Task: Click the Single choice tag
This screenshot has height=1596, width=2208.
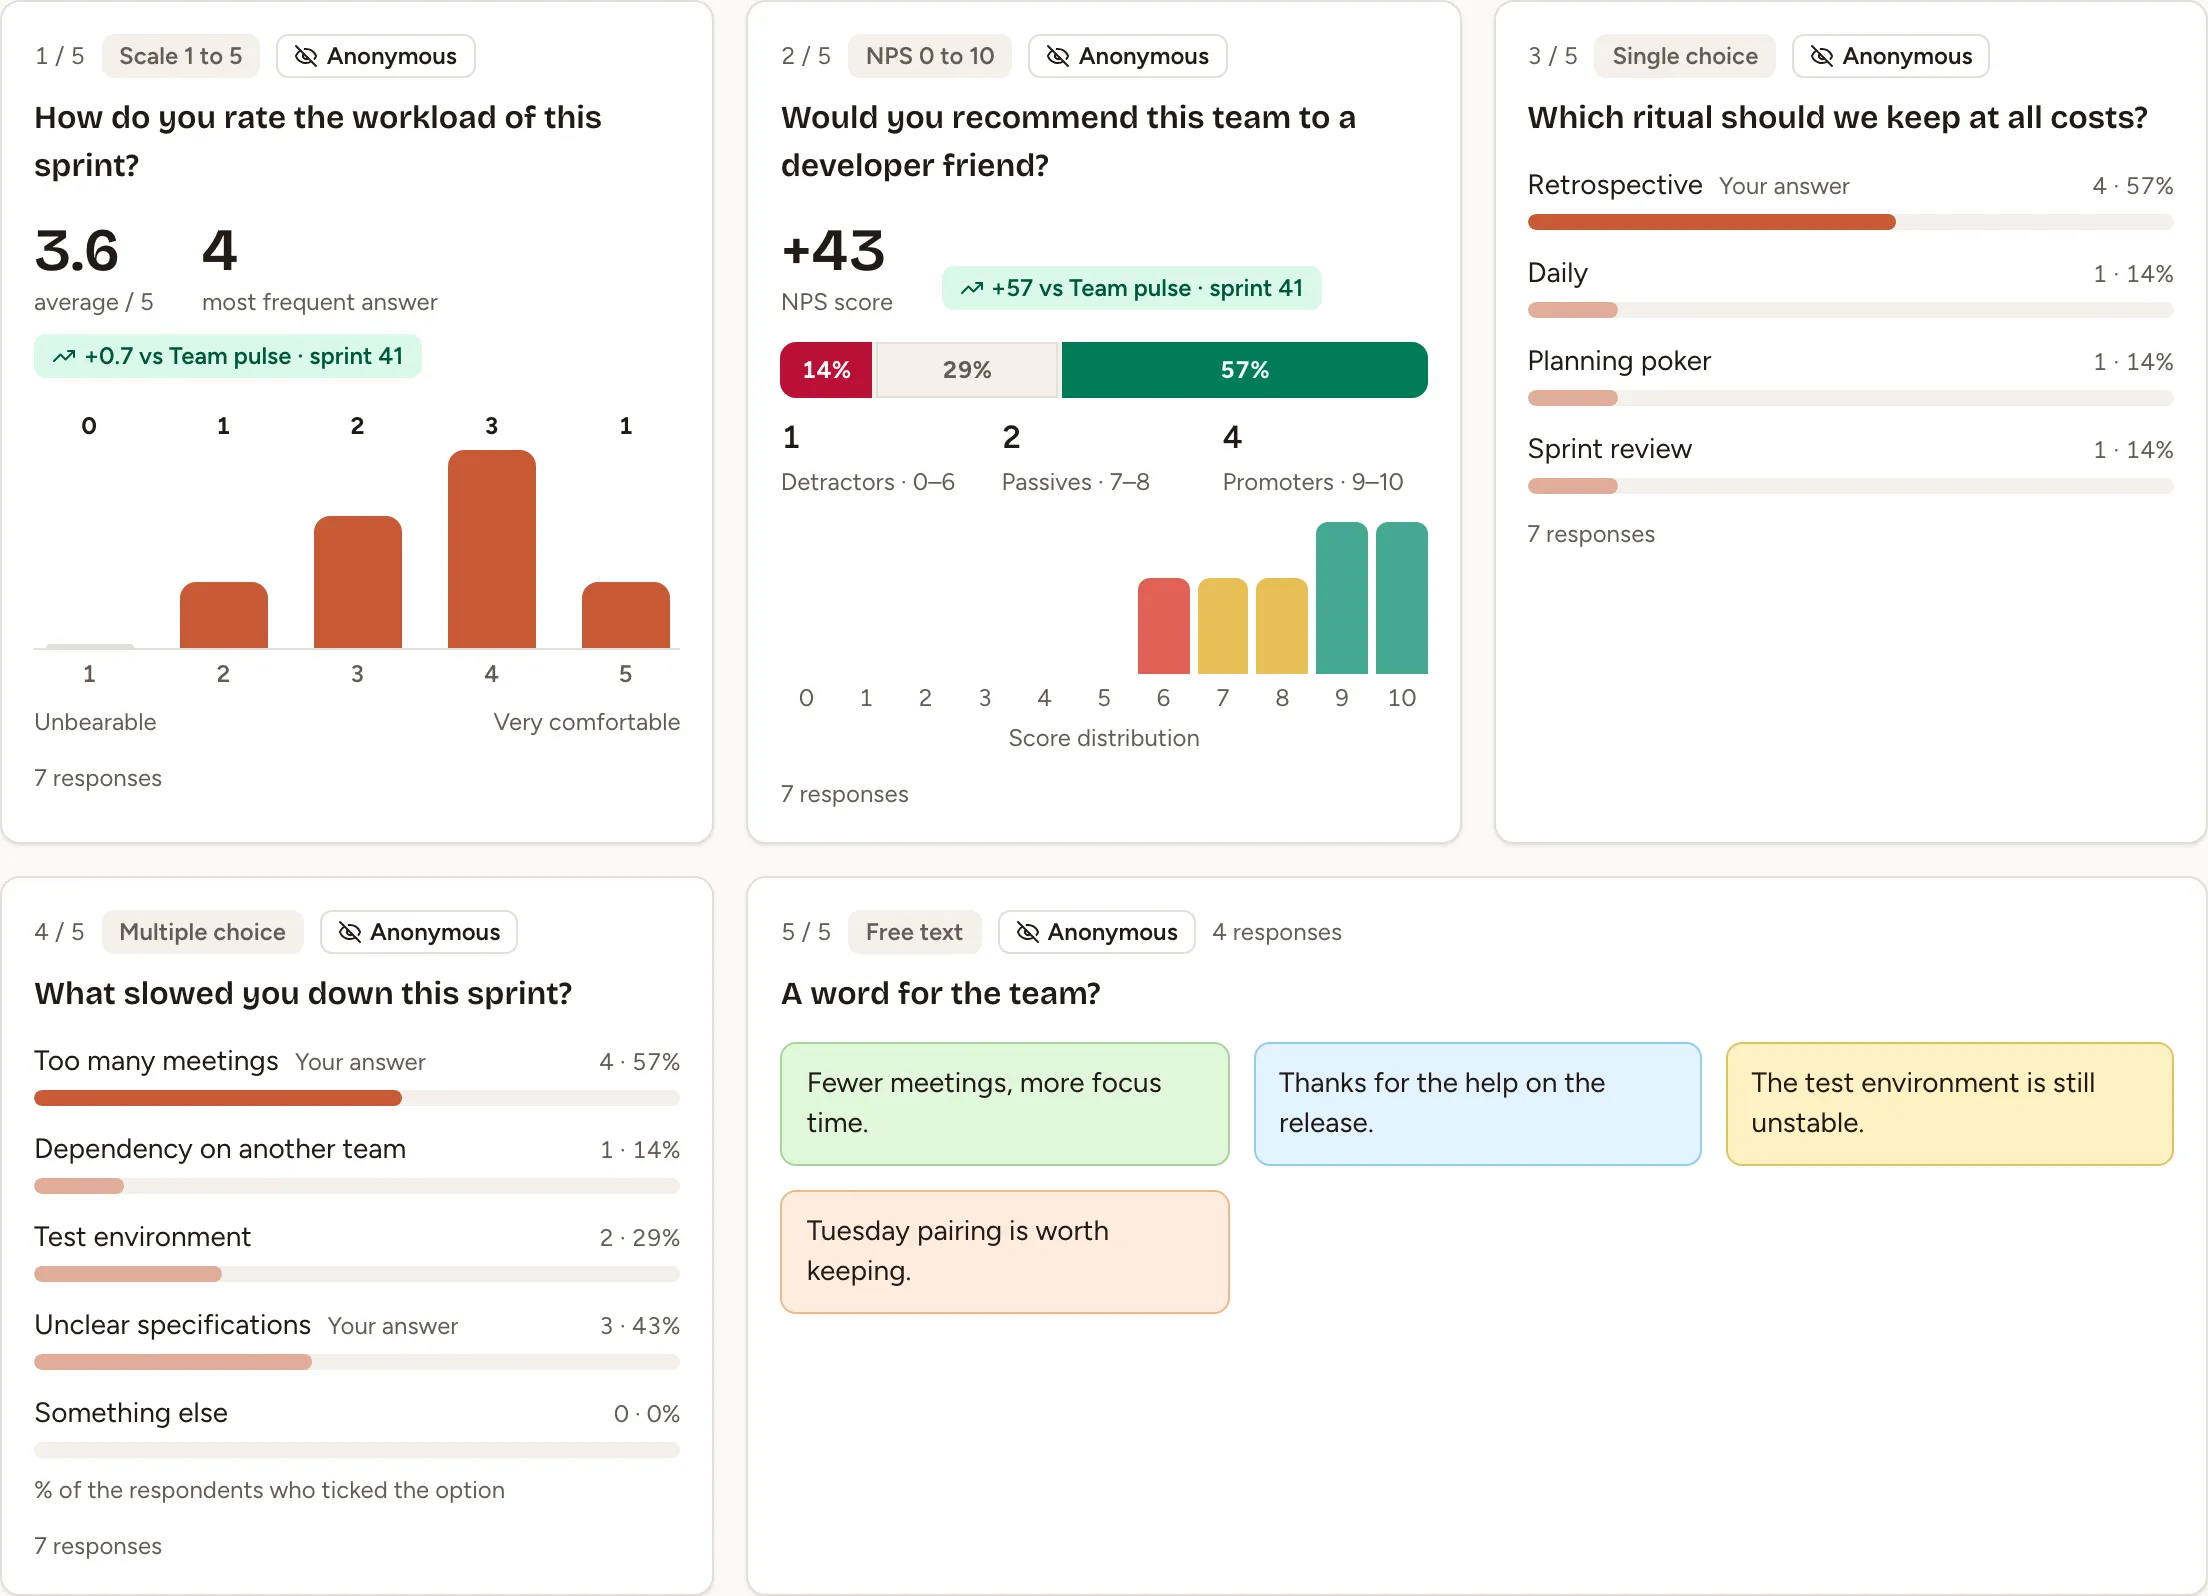Action: 1685,56
